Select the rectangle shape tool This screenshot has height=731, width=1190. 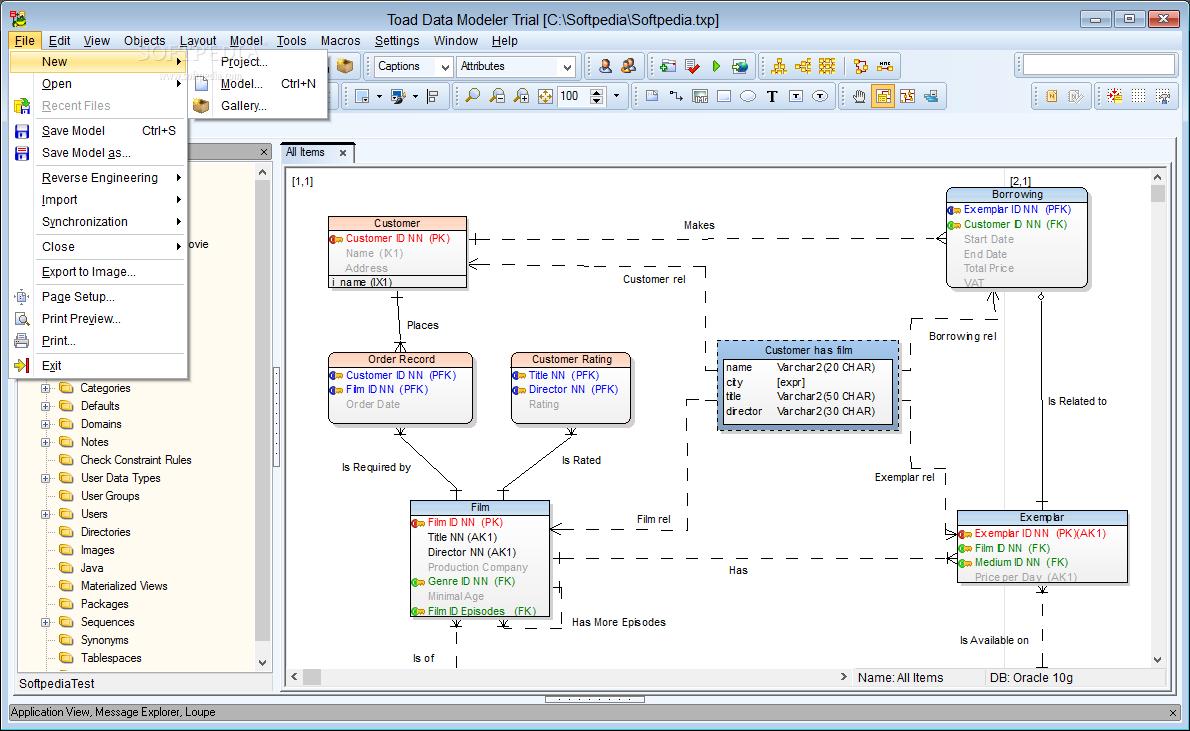(x=724, y=96)
